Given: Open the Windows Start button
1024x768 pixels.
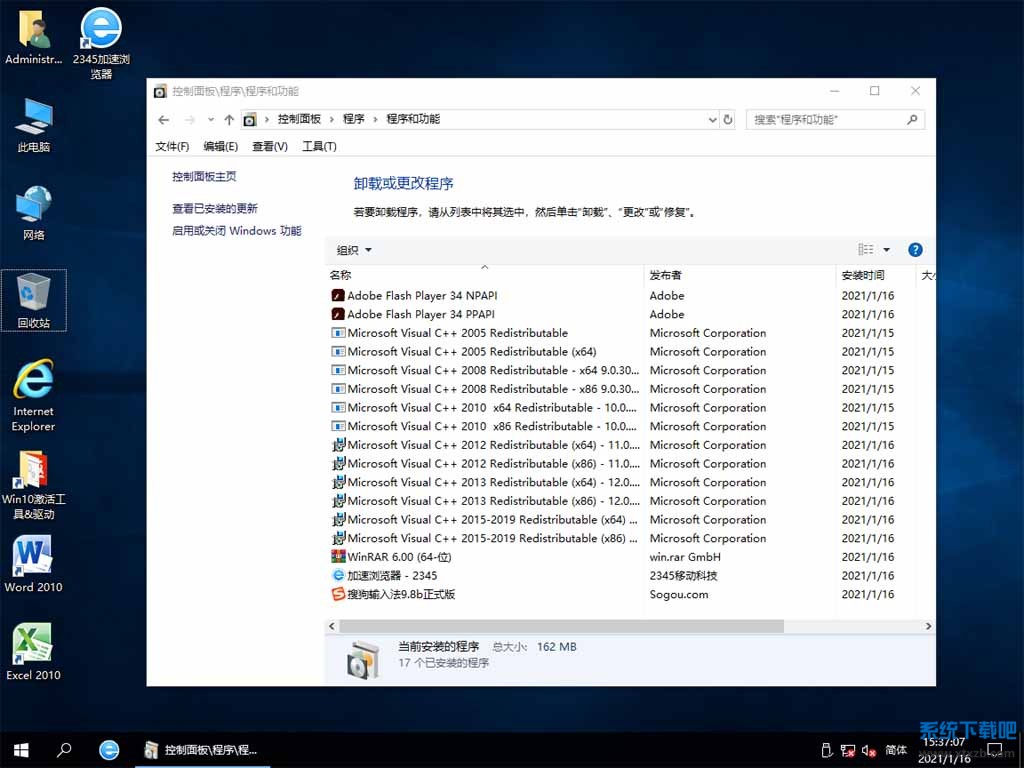Looking at the screenshot, I should tap(20, 749).
